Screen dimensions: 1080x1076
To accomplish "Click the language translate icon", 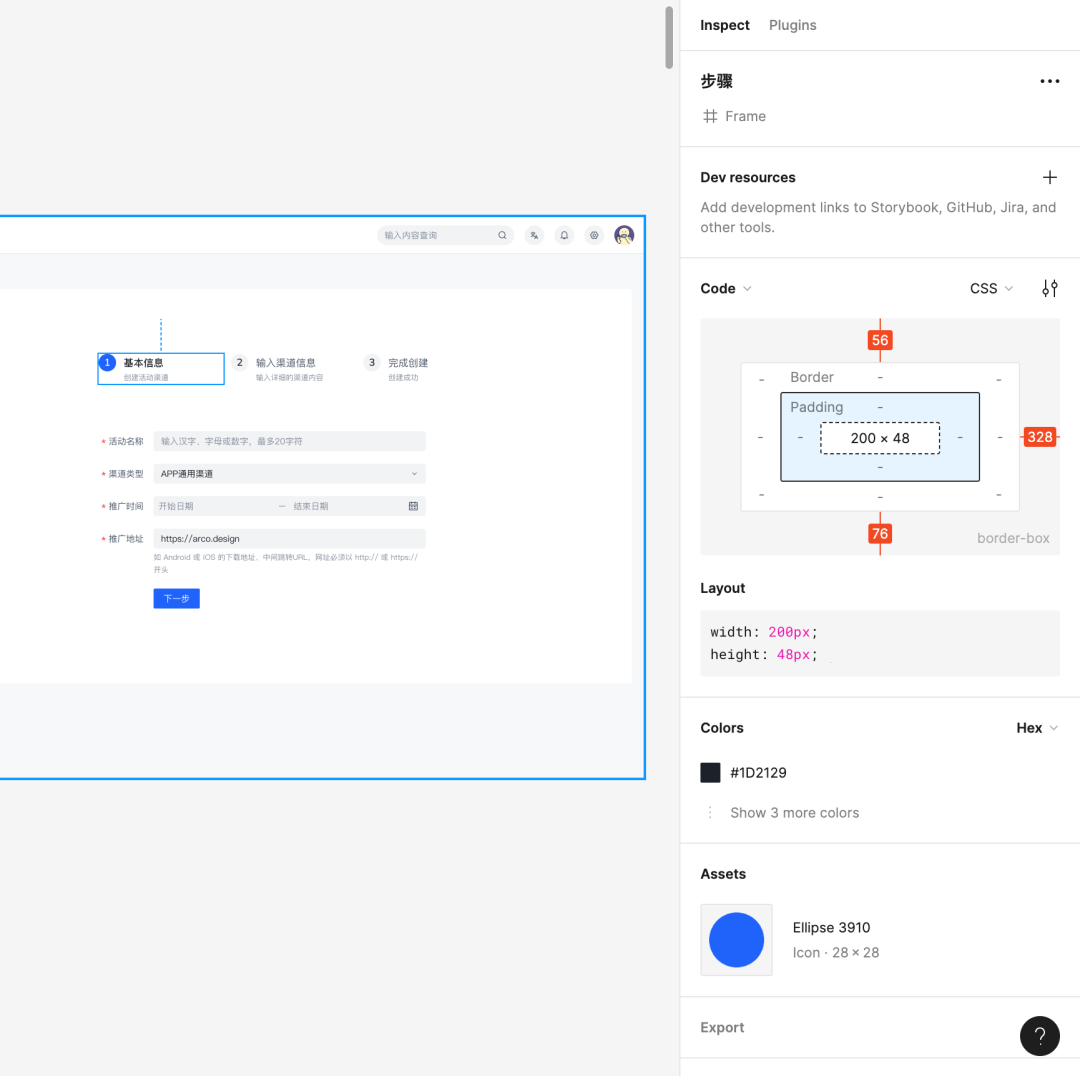I will 535,236.
